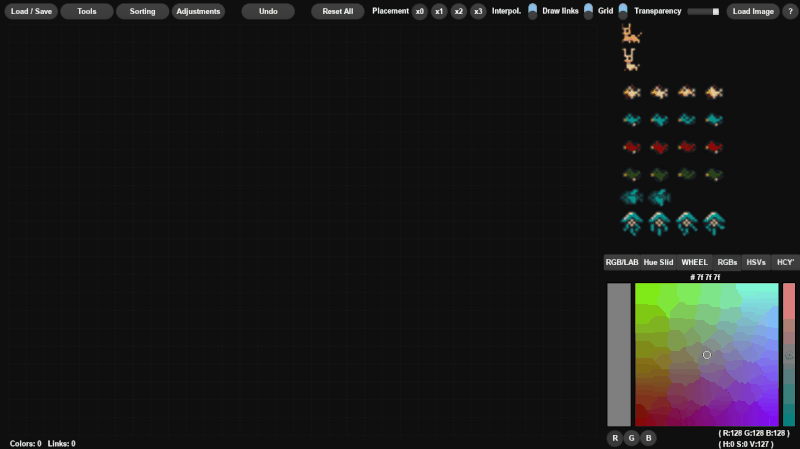Click the R:128 G:128 B:128 readout
The height and width of the screenshot is (449, 800).
point(754,433)
